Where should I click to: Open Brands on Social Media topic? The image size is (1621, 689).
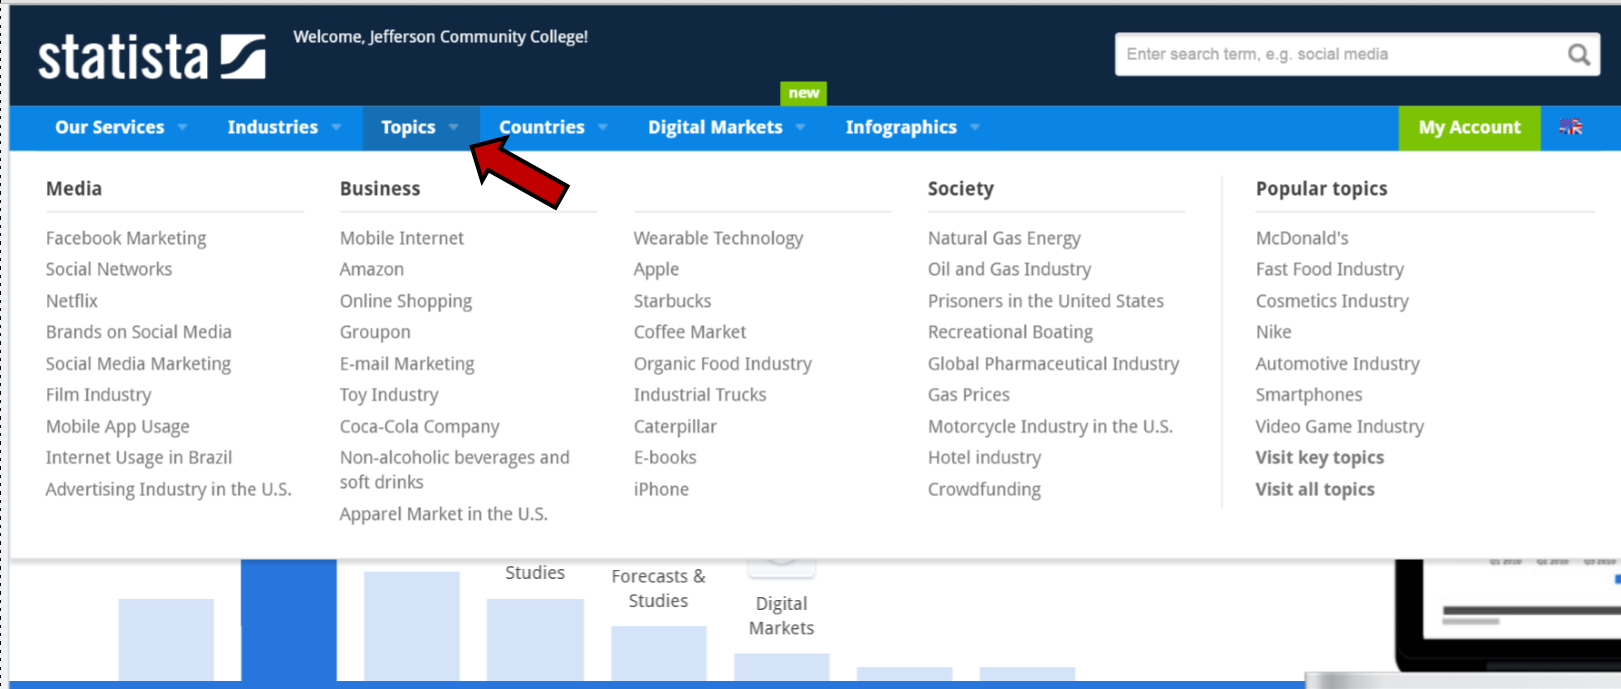coord(139,332)
